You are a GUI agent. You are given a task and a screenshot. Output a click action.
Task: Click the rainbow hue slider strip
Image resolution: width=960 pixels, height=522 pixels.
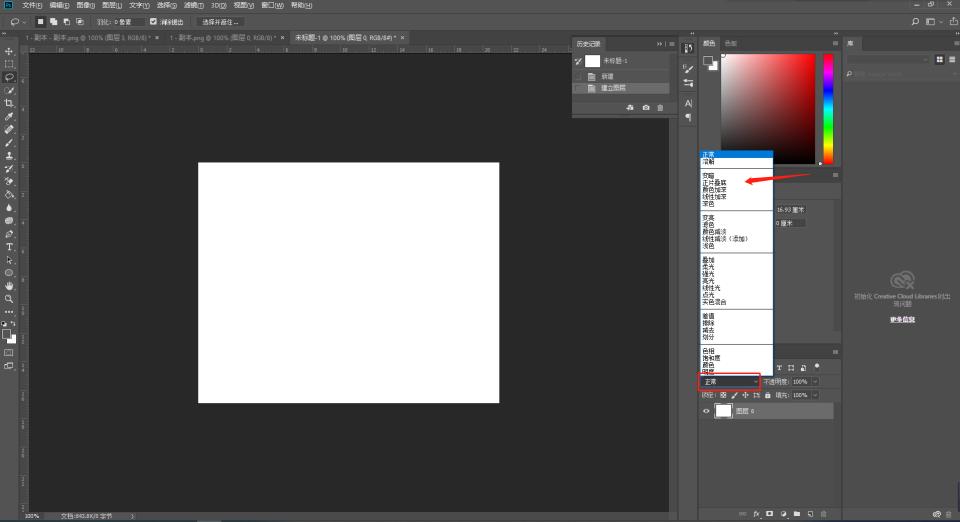pos(828,108)
